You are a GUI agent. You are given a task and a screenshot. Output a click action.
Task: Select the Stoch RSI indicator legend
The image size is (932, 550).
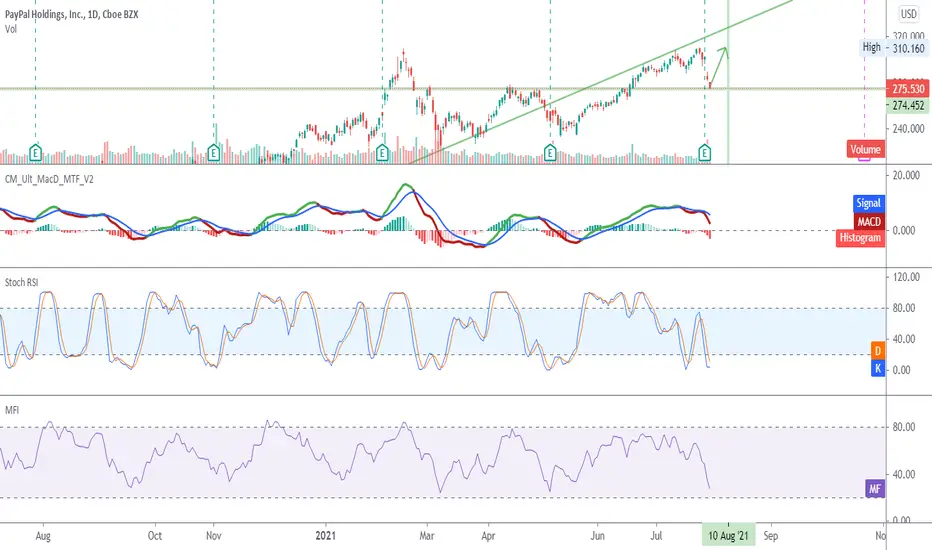click(x=21, y=282)
